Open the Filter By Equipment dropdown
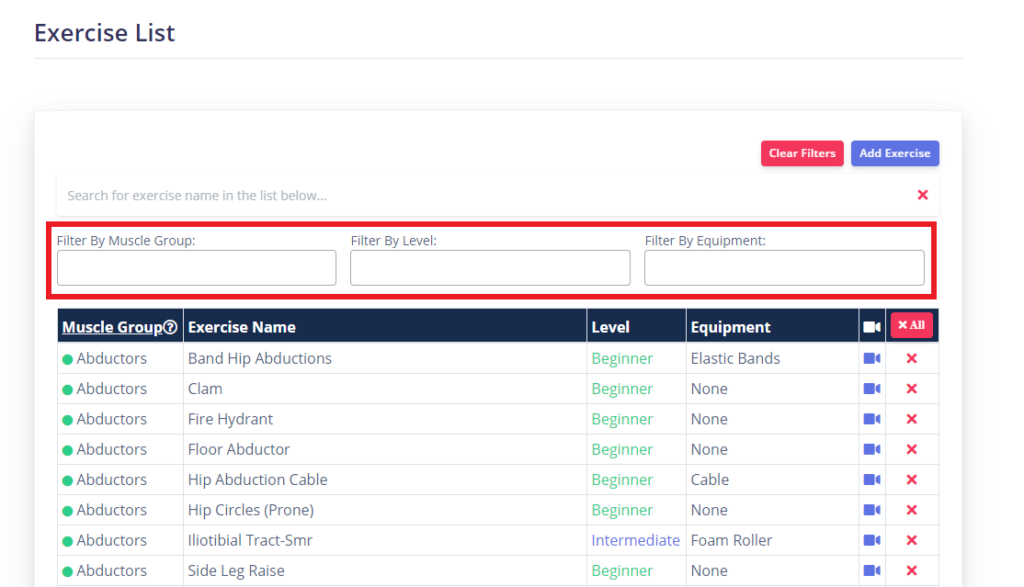 click(x=784, y=268)
